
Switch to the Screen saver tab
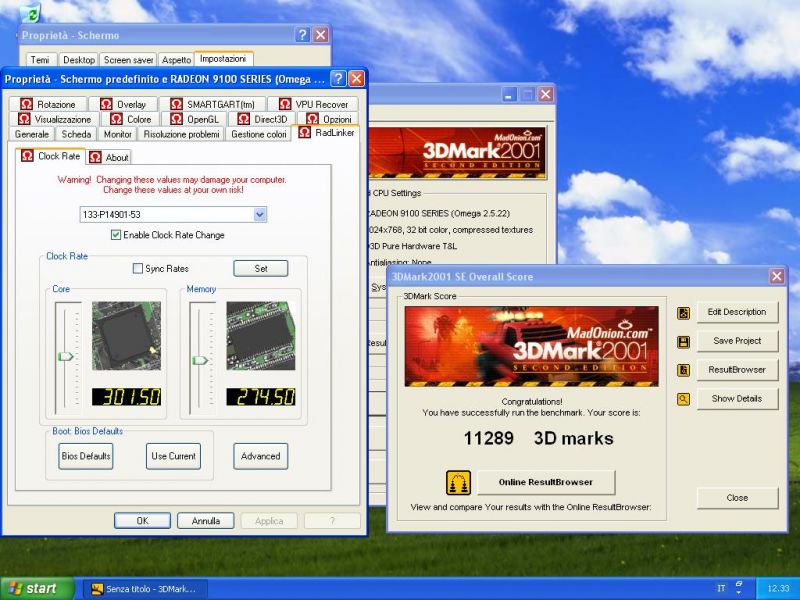(x=129, y=60)
